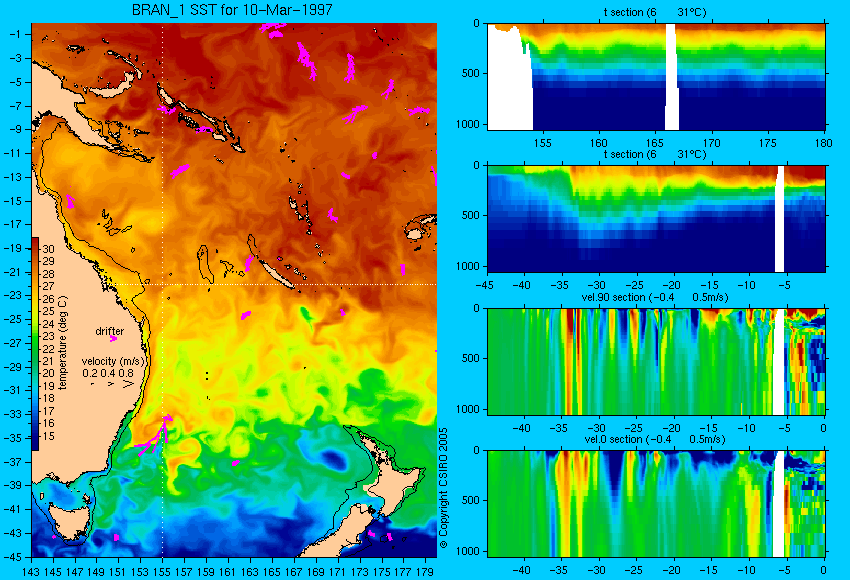Open the temperature section plot spanning longitude 155-180
Viewport: 850px width, 580px height.
coord(656,76)
